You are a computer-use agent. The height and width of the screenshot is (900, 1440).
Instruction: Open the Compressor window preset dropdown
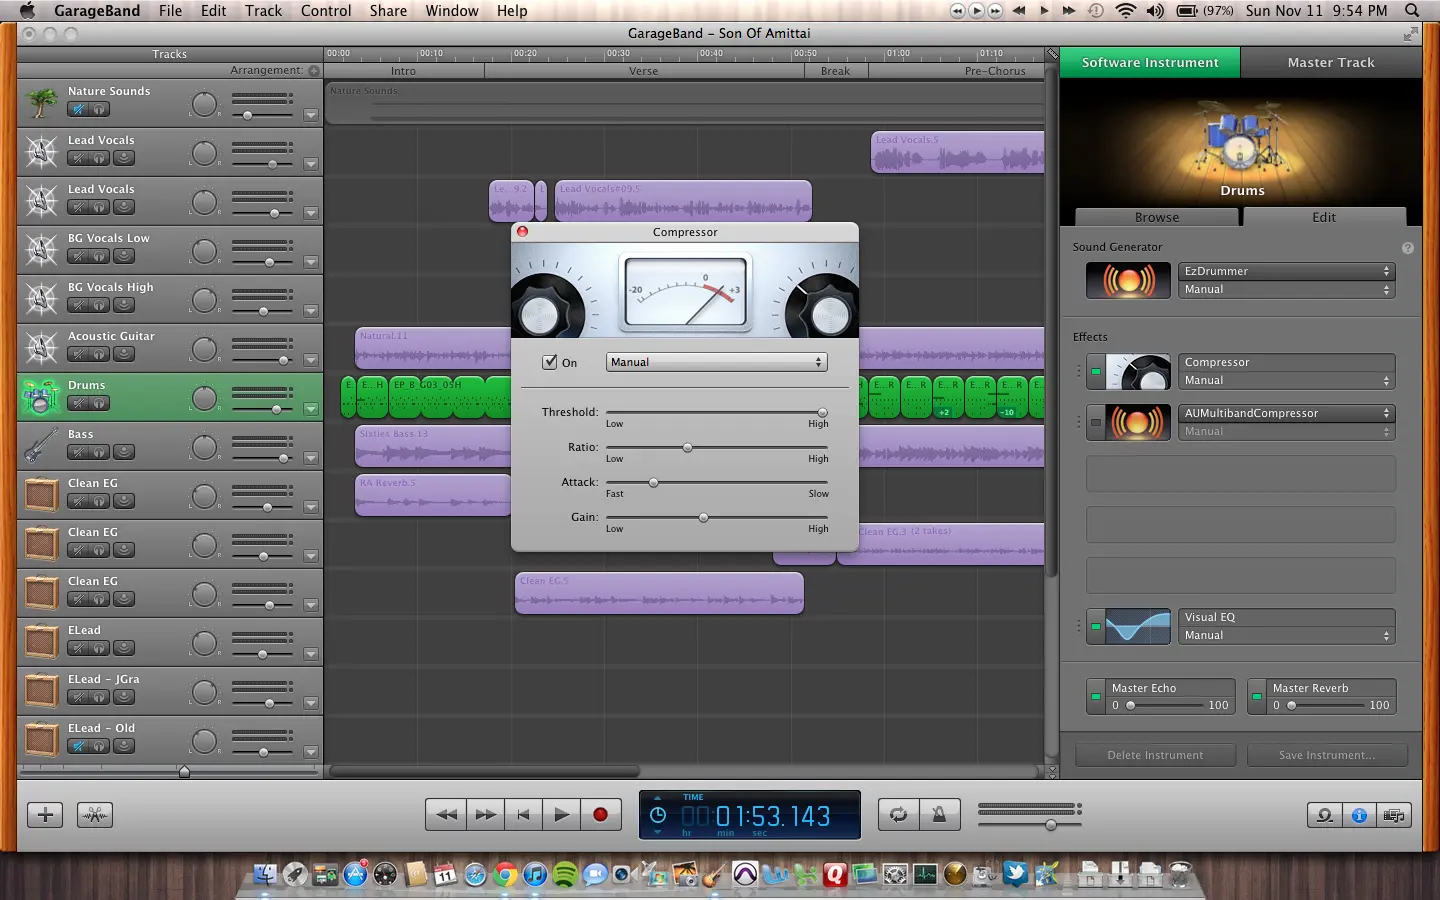point(716,362)
